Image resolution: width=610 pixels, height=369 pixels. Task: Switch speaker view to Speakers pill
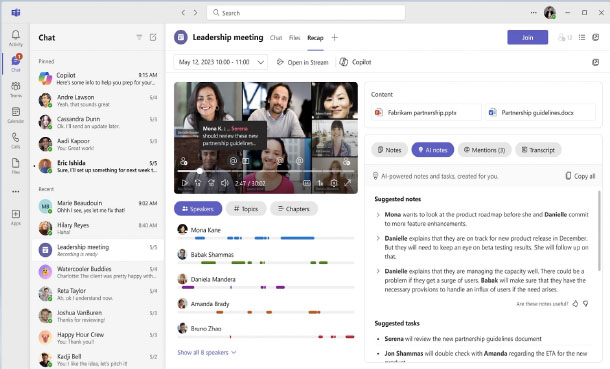(198, 209)
